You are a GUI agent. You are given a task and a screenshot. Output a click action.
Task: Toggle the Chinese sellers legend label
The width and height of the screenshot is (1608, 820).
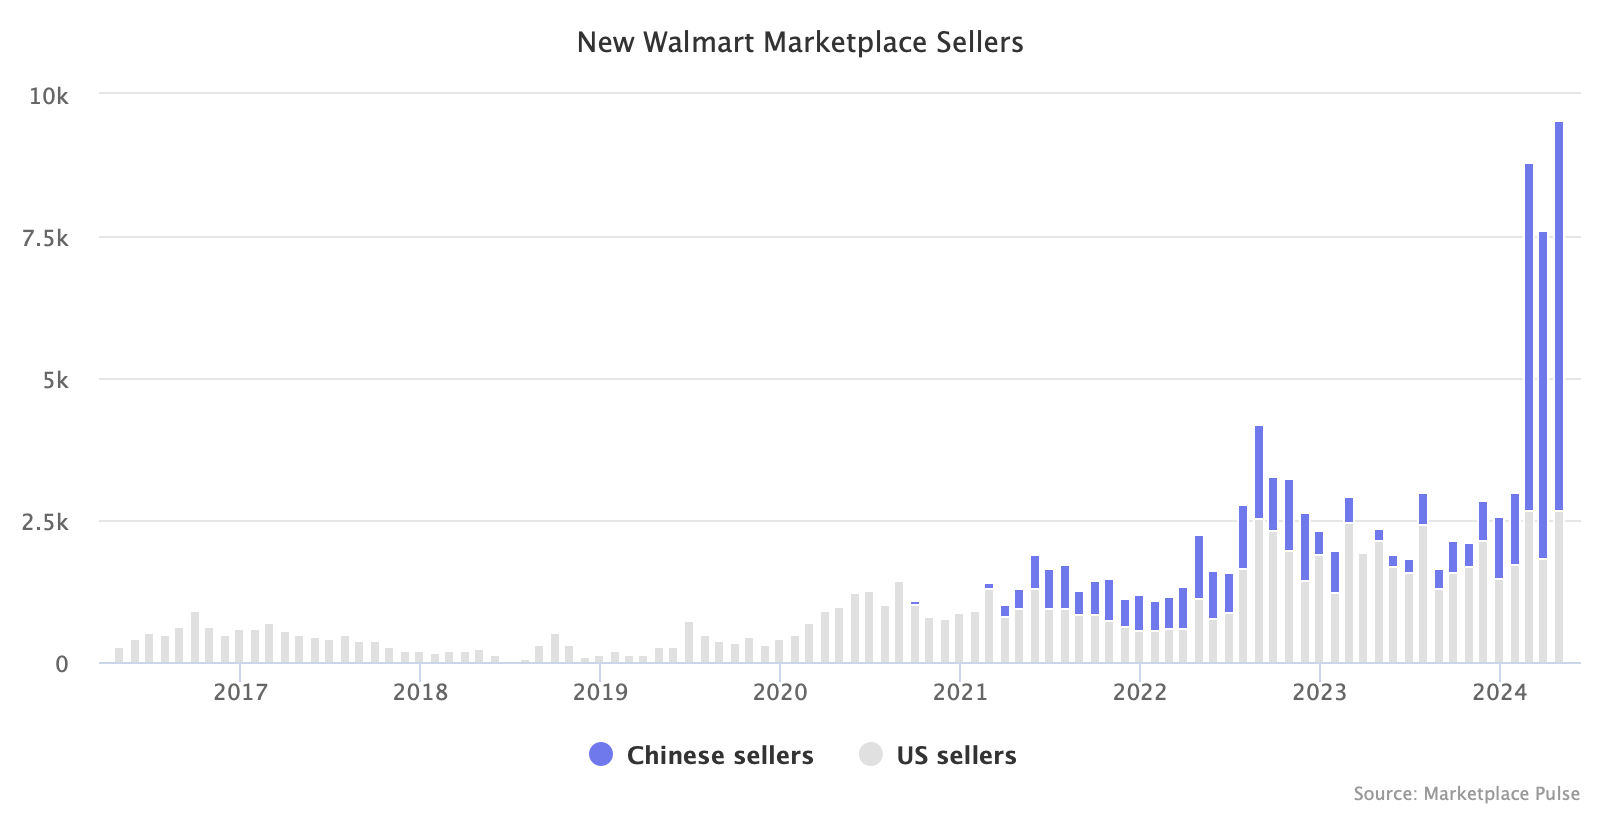pos(719,755)
